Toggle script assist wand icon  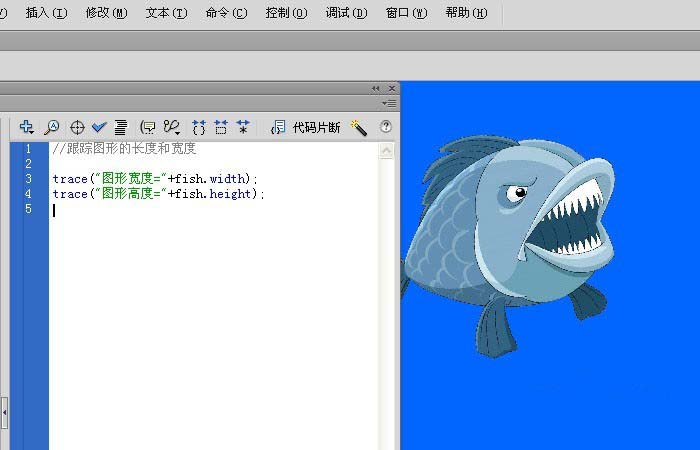click(358, 128)
